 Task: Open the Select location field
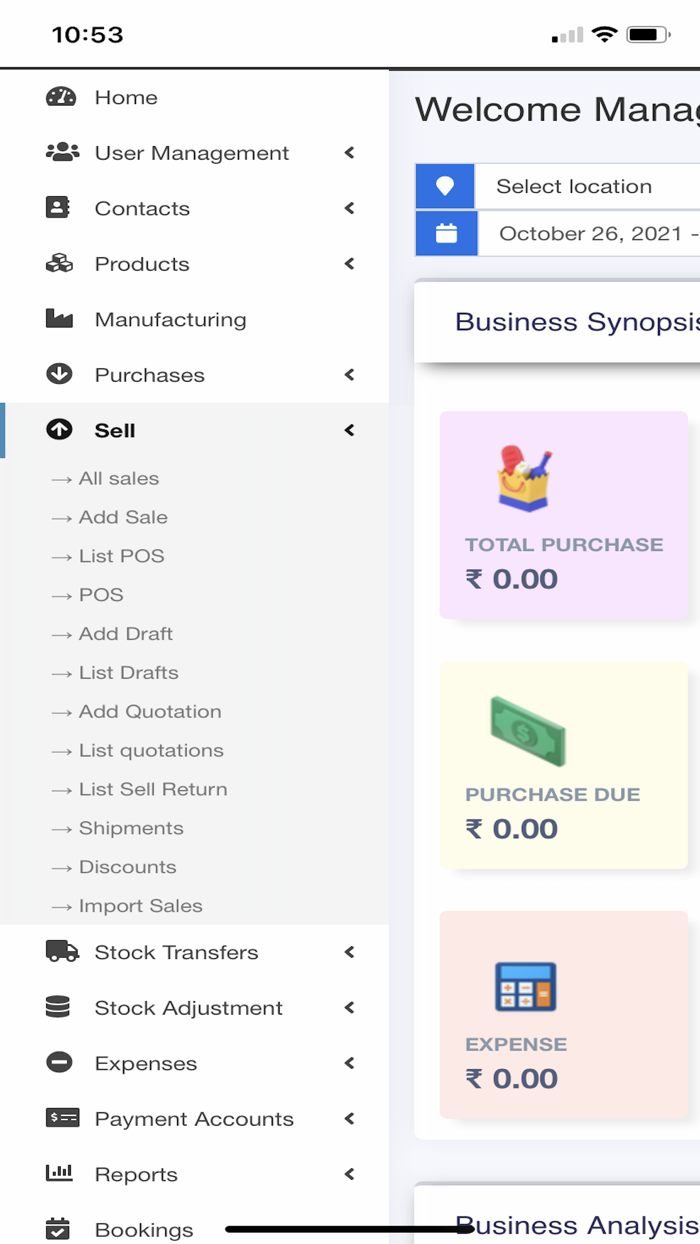coord(575,186)
